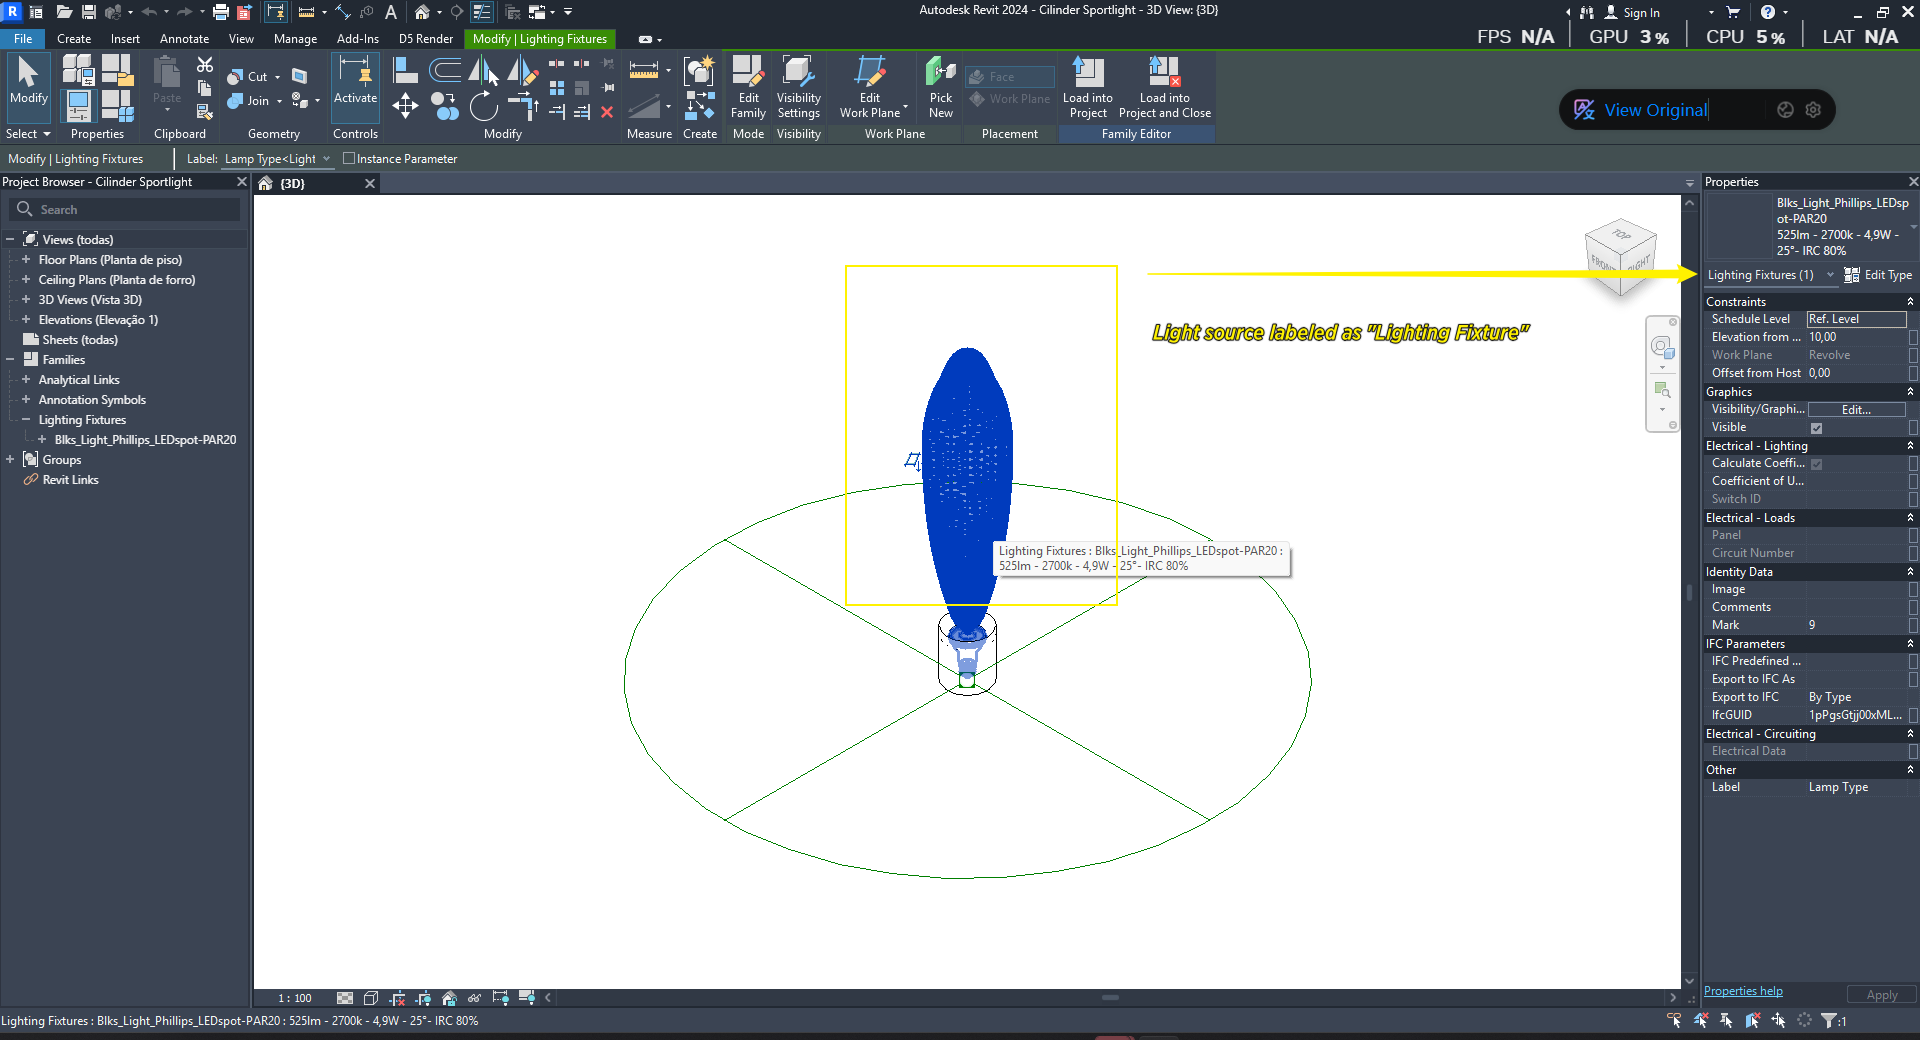
Task: Click the Offset from Host associate box
Action: pos(1913,373)
